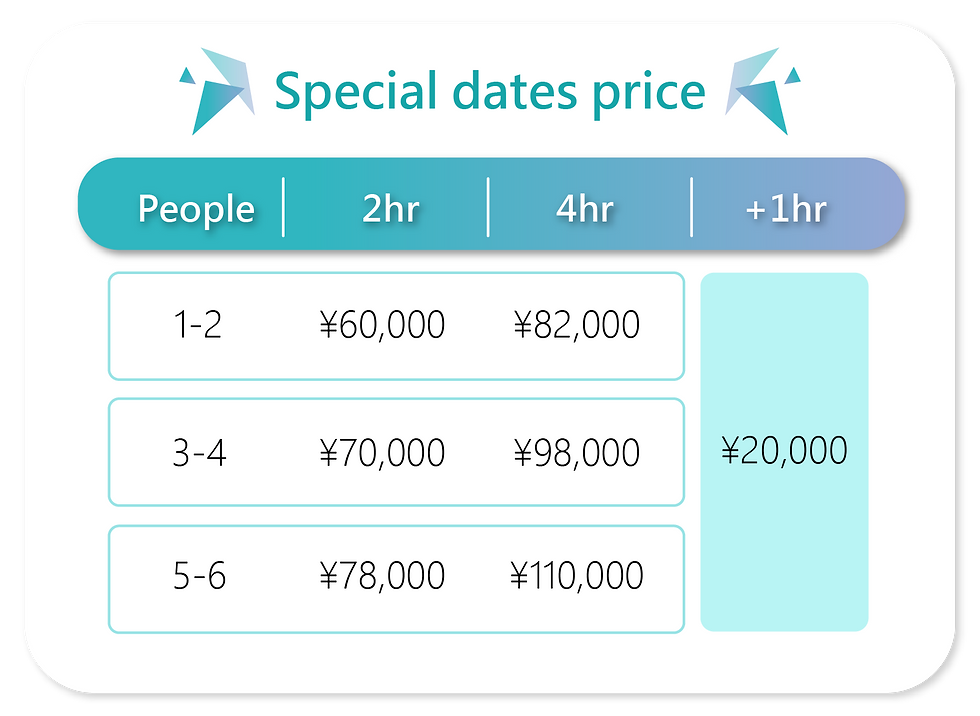Choose the ¥98,000 price

(x=577, y=453)
